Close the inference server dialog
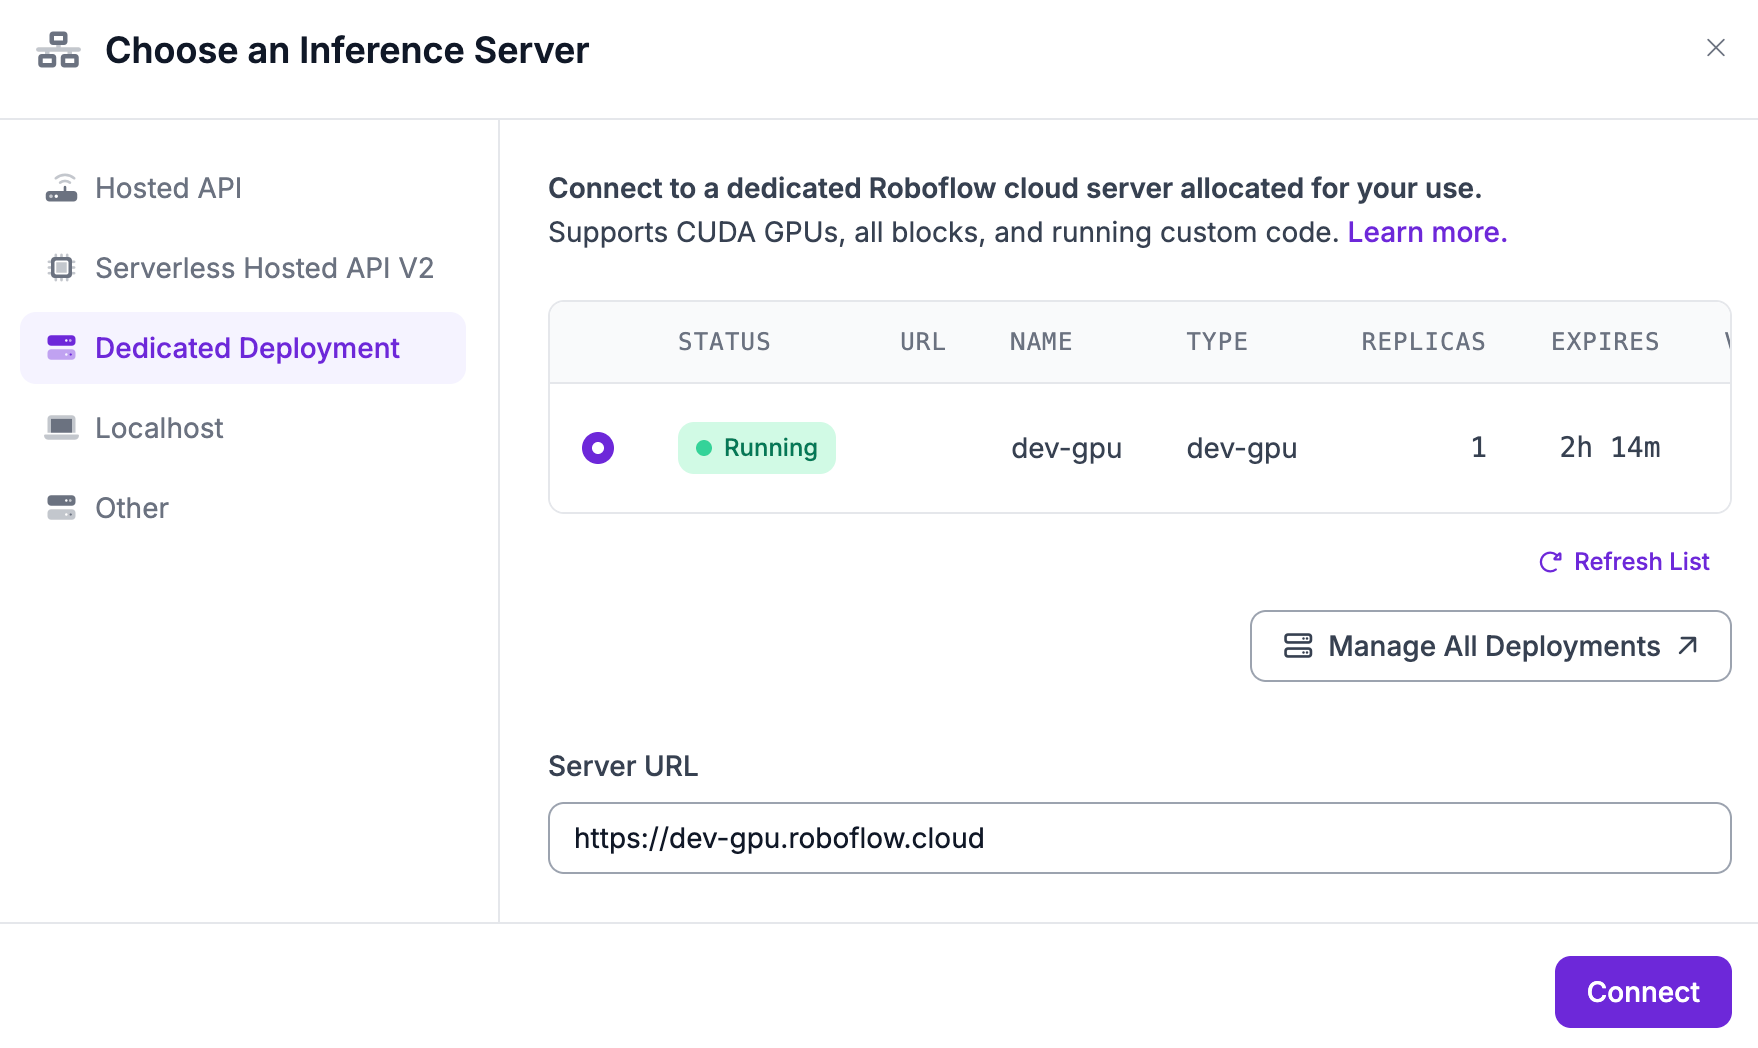 1715,48
